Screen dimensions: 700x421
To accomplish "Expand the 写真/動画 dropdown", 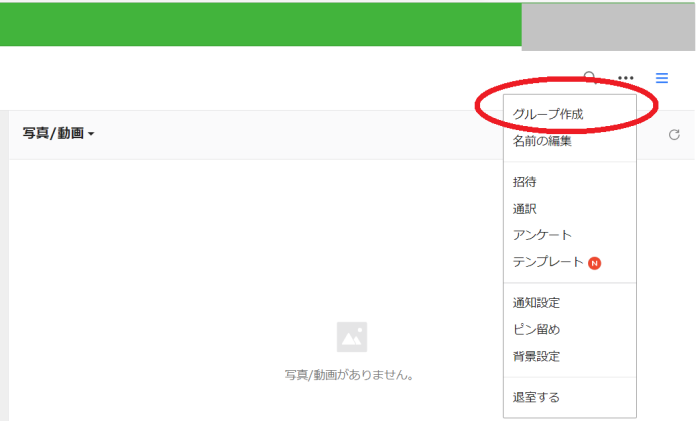I will [58, 133].
